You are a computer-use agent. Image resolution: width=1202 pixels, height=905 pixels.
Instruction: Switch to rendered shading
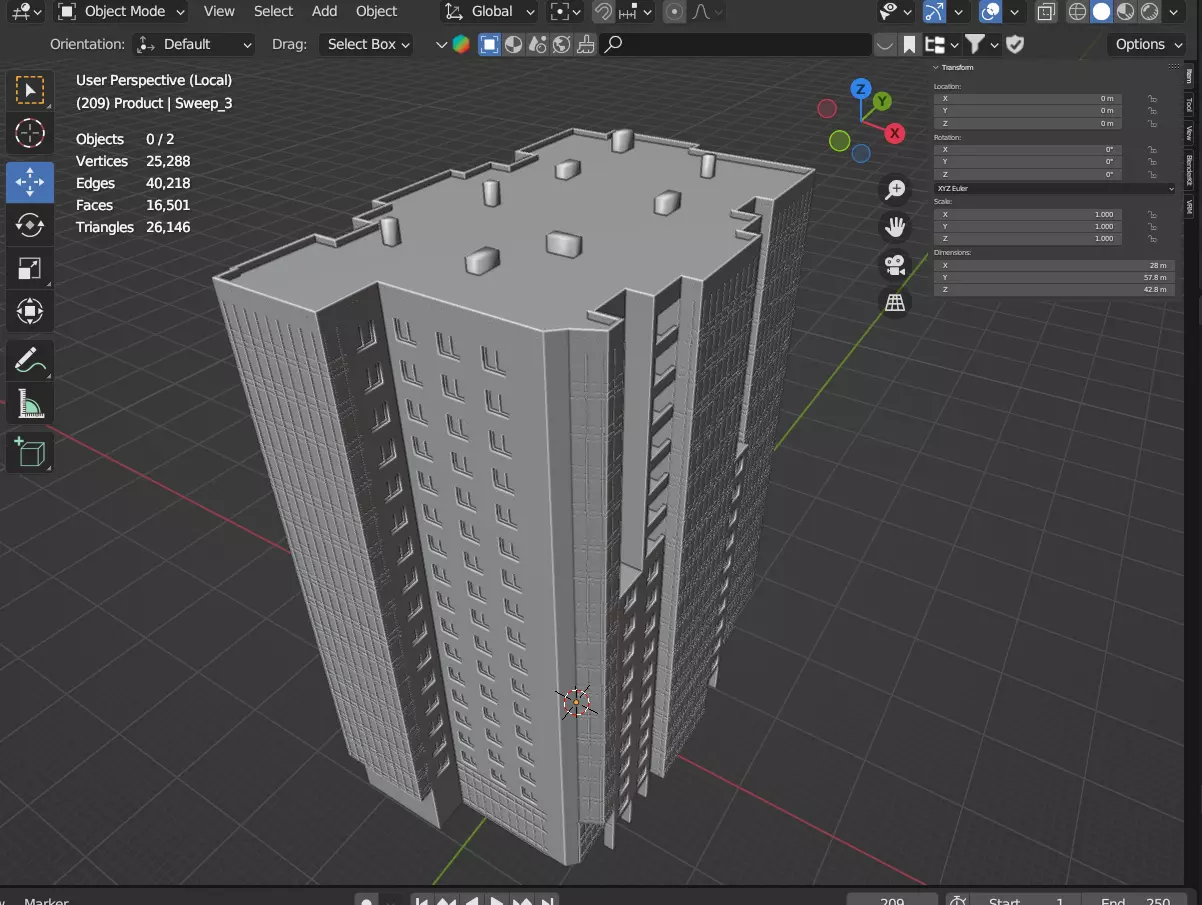(1150, 12)
